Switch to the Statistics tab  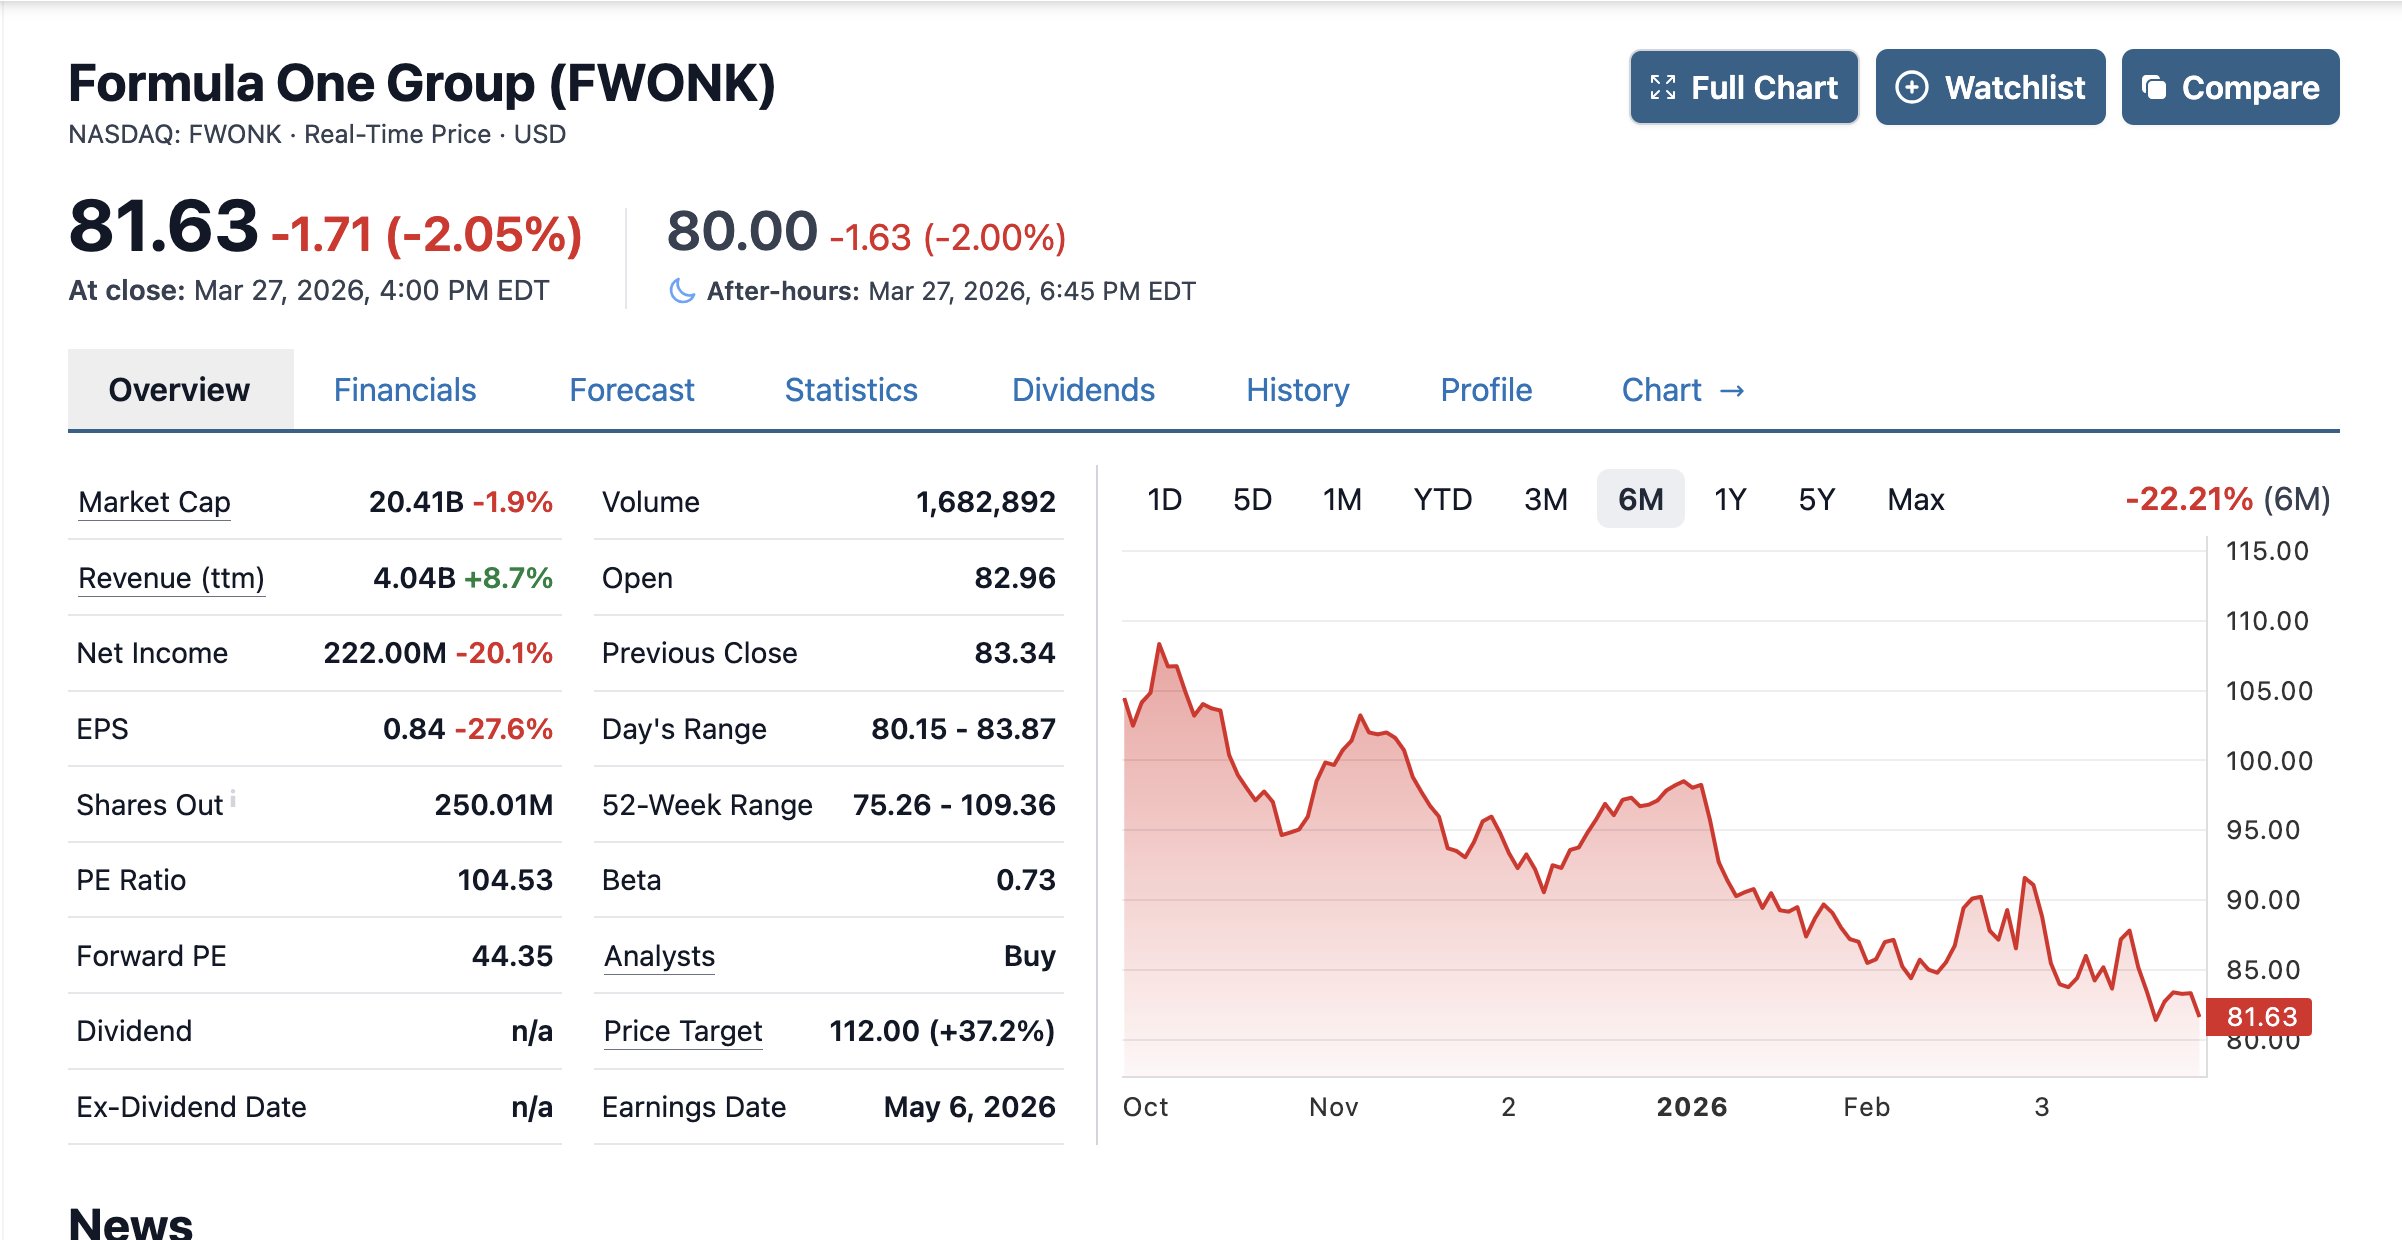click(851, 390)
